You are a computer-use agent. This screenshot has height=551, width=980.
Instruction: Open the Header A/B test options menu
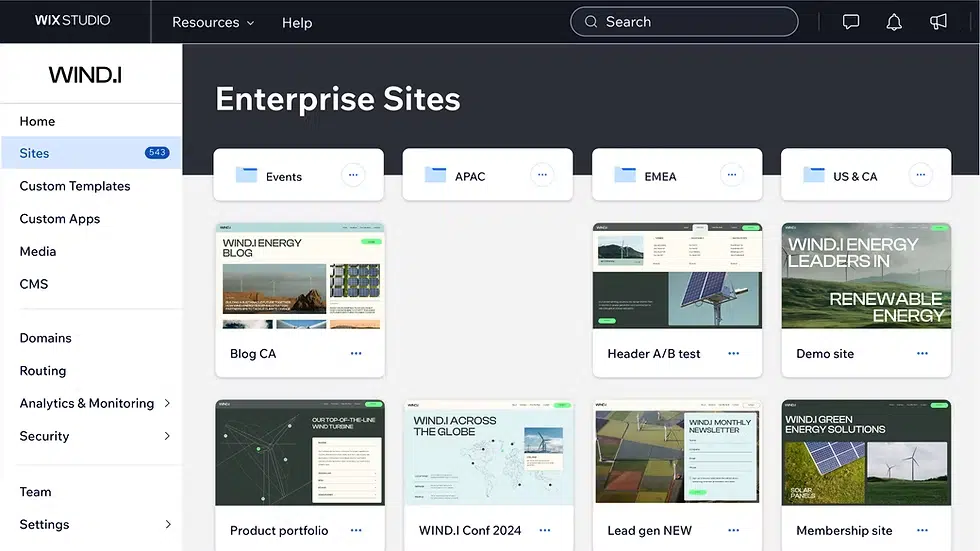click(x=733, y=354)
